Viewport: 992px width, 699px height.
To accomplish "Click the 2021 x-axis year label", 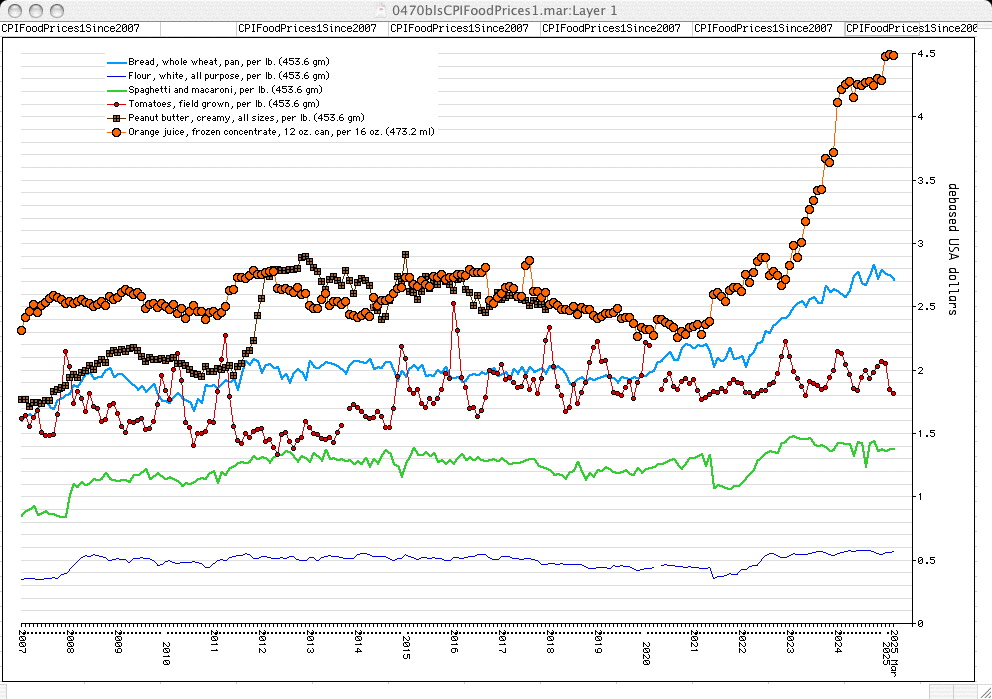I will pos(694,641).
